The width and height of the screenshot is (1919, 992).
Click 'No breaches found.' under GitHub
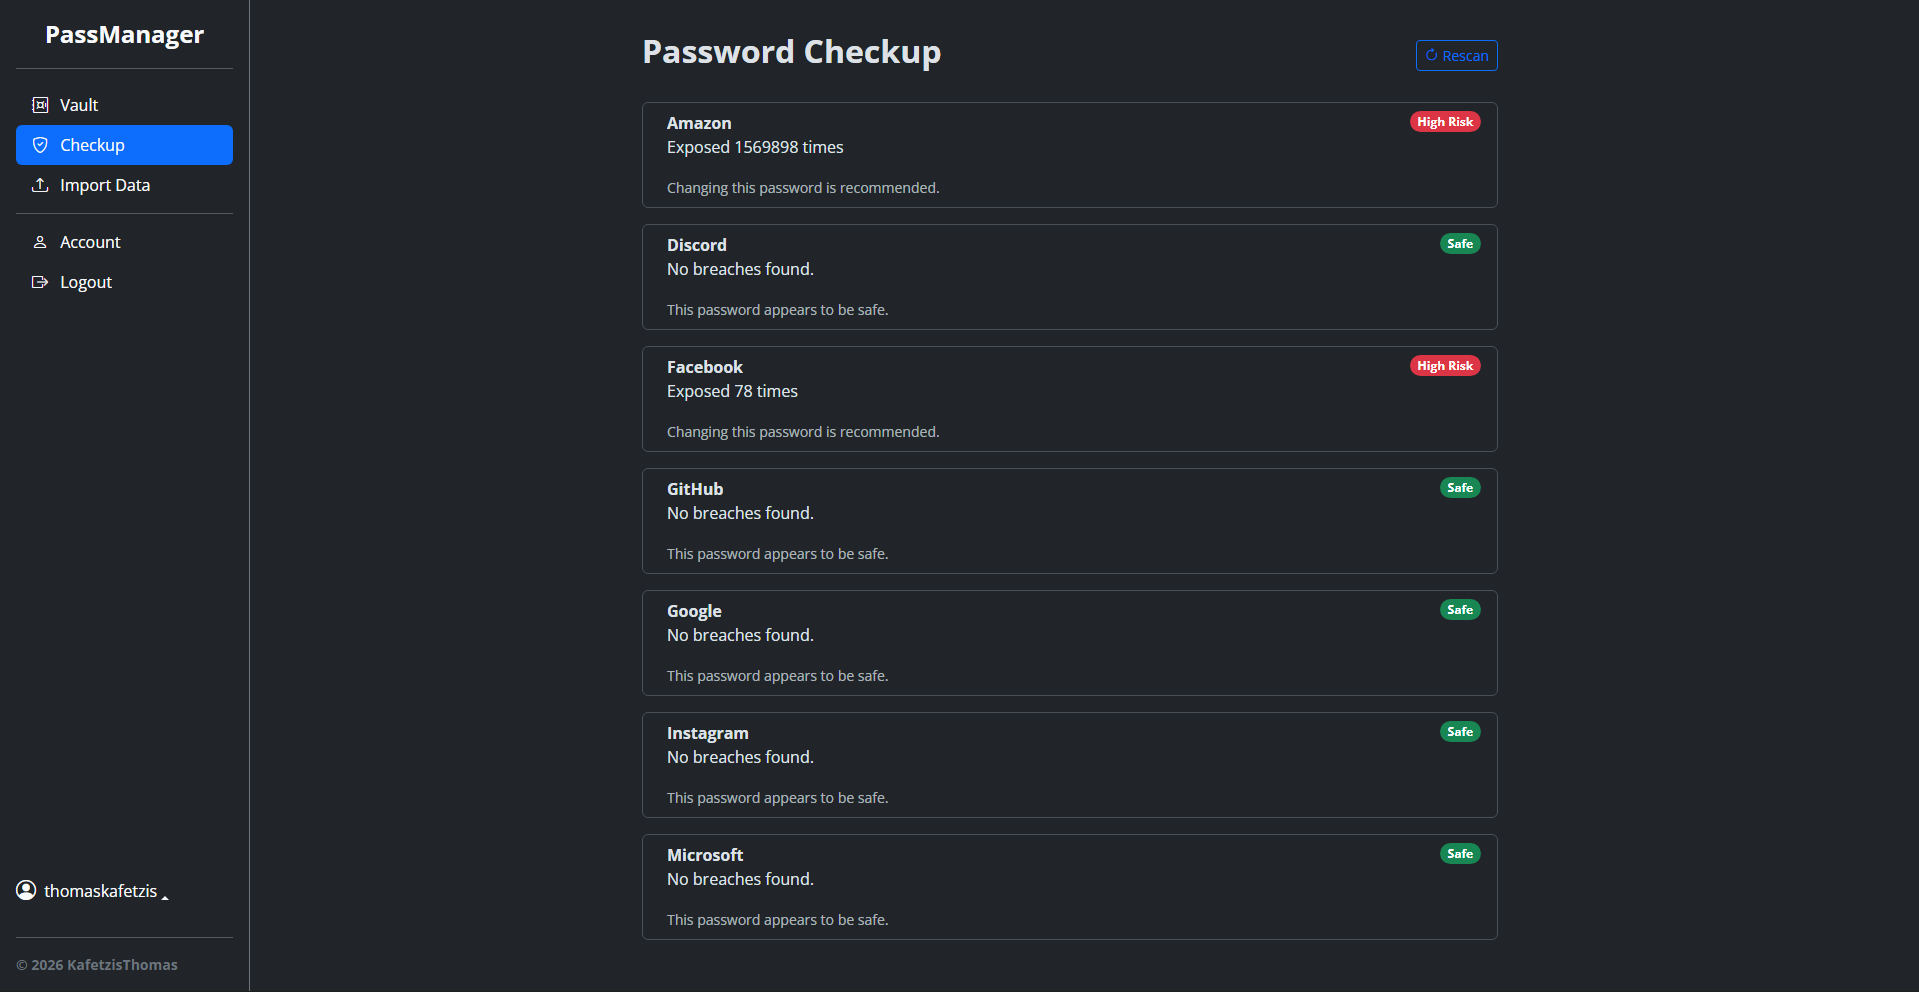[x=740, y=513]
